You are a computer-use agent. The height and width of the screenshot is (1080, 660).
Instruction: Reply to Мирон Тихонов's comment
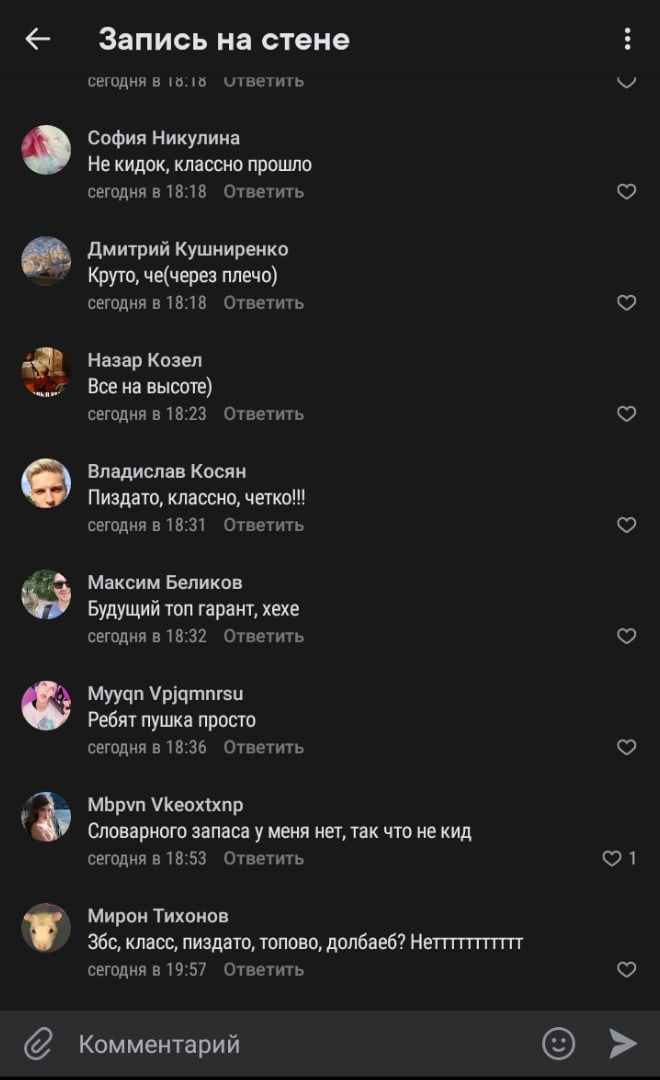coord(263,969)
